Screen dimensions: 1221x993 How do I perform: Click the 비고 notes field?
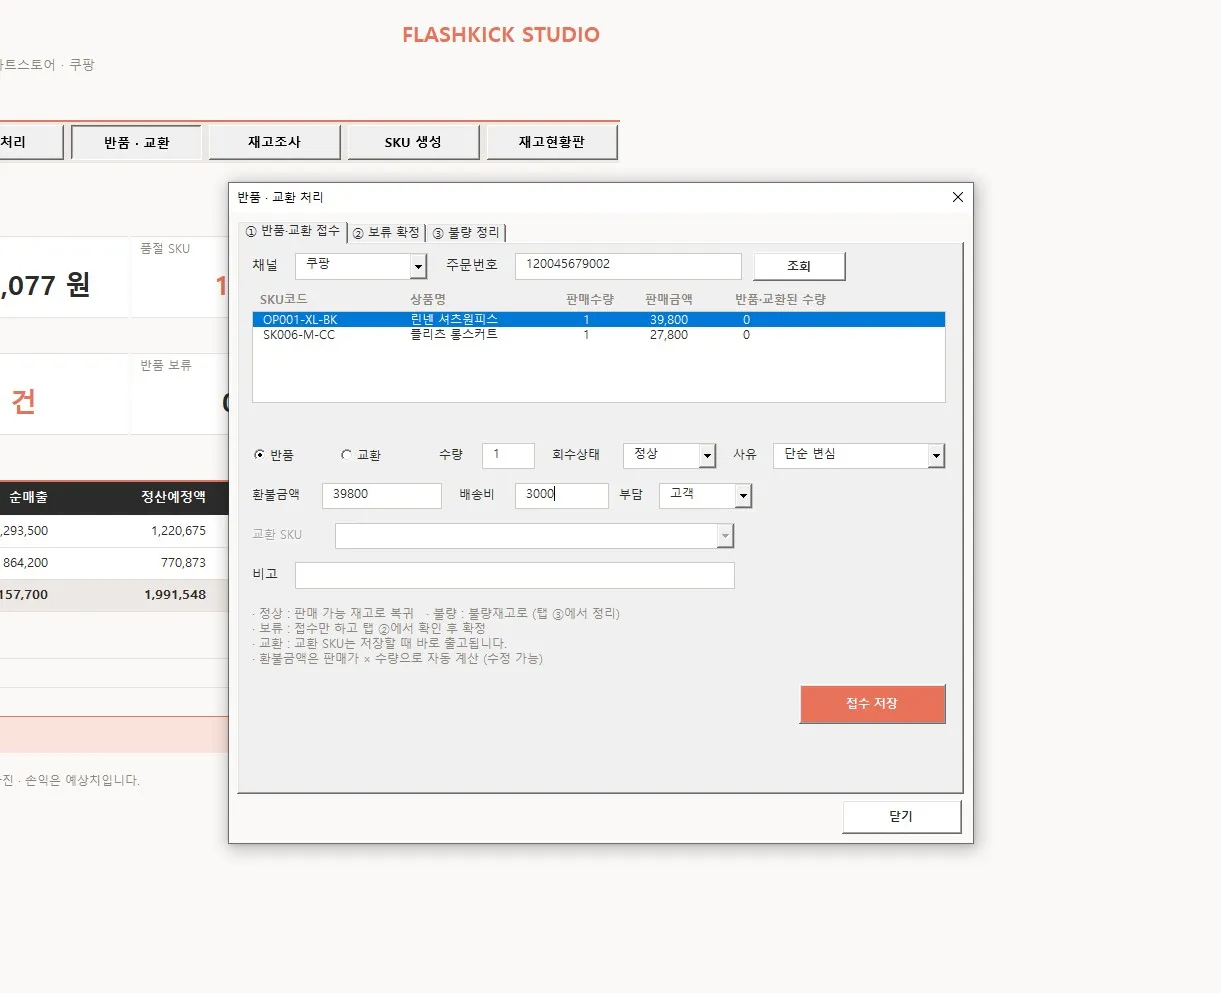point(515,576)
